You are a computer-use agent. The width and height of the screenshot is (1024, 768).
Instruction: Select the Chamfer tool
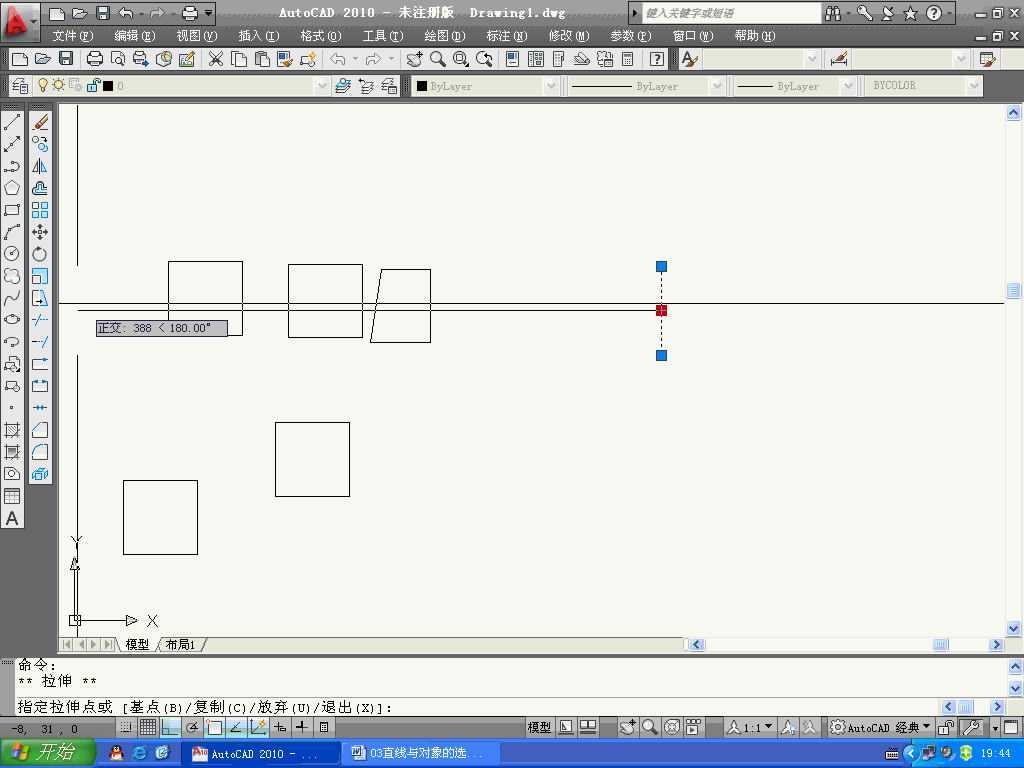40,430
